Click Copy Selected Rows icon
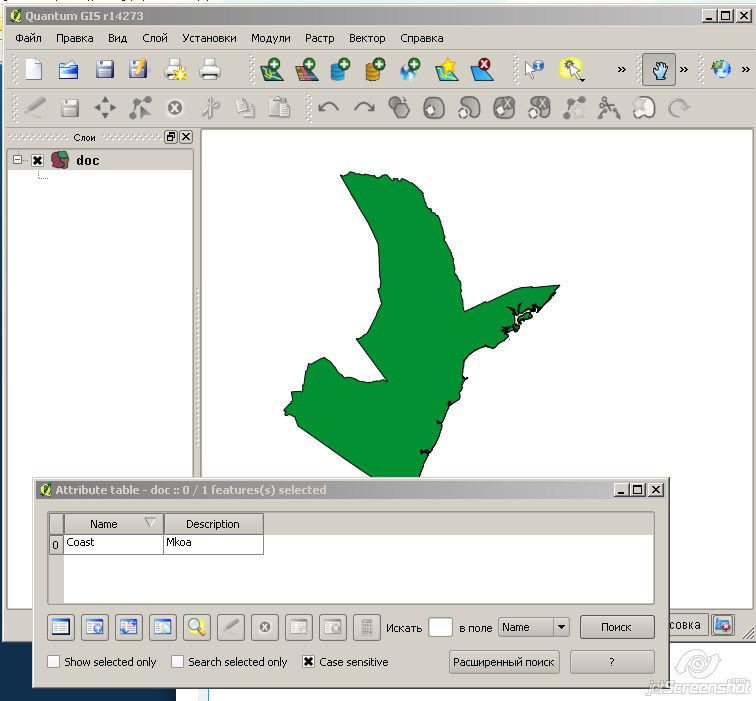756x701 pixels. [x=162, y=627]
